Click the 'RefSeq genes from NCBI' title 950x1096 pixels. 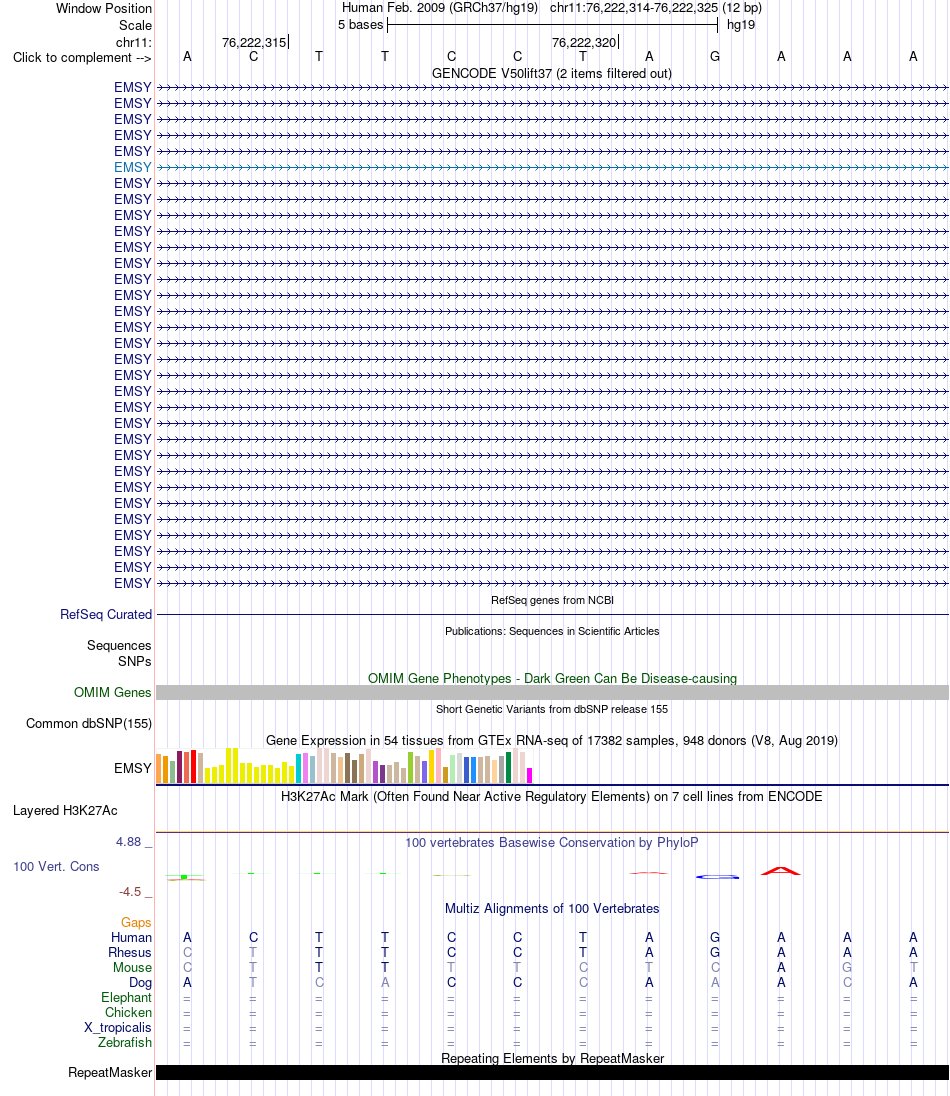(x=552, y=600)
